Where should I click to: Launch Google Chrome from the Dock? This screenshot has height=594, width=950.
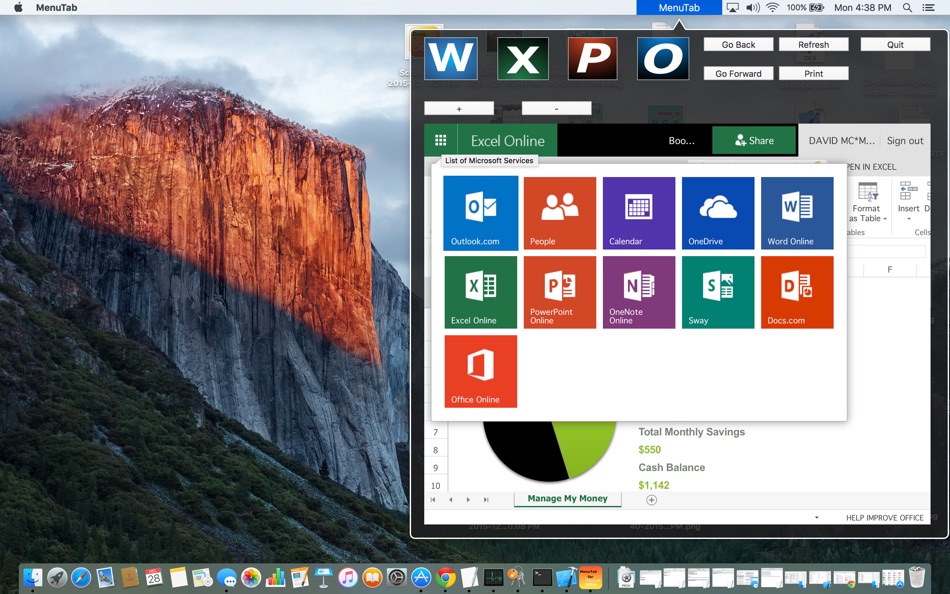[x=445, y=577]
